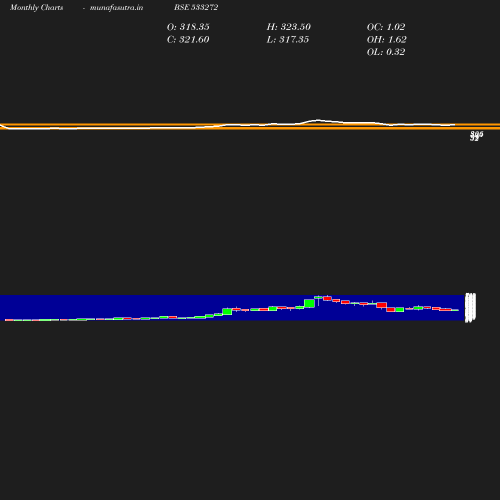Click the OC 1.02 indicator

point(386,27)
